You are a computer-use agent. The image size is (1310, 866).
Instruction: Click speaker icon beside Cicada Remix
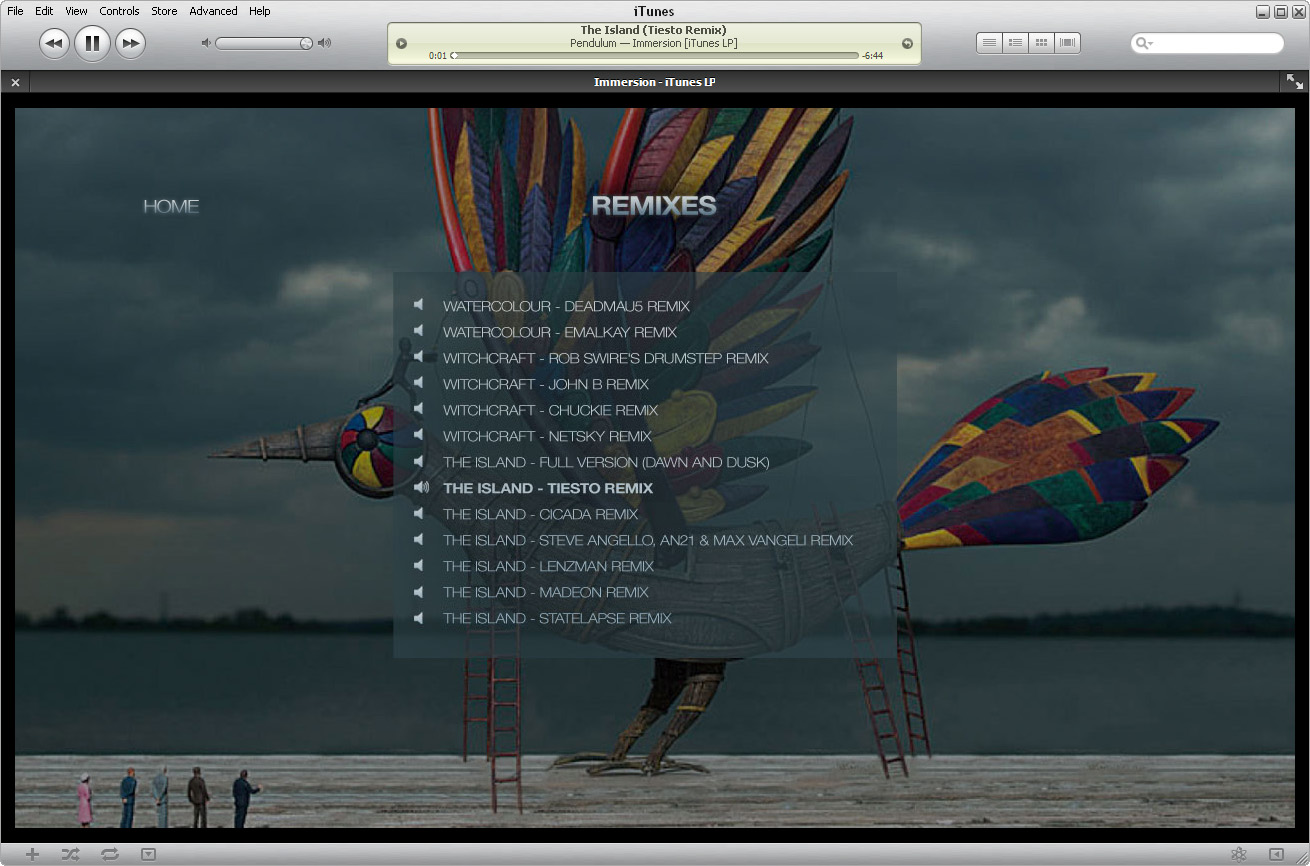coord(419,513)
